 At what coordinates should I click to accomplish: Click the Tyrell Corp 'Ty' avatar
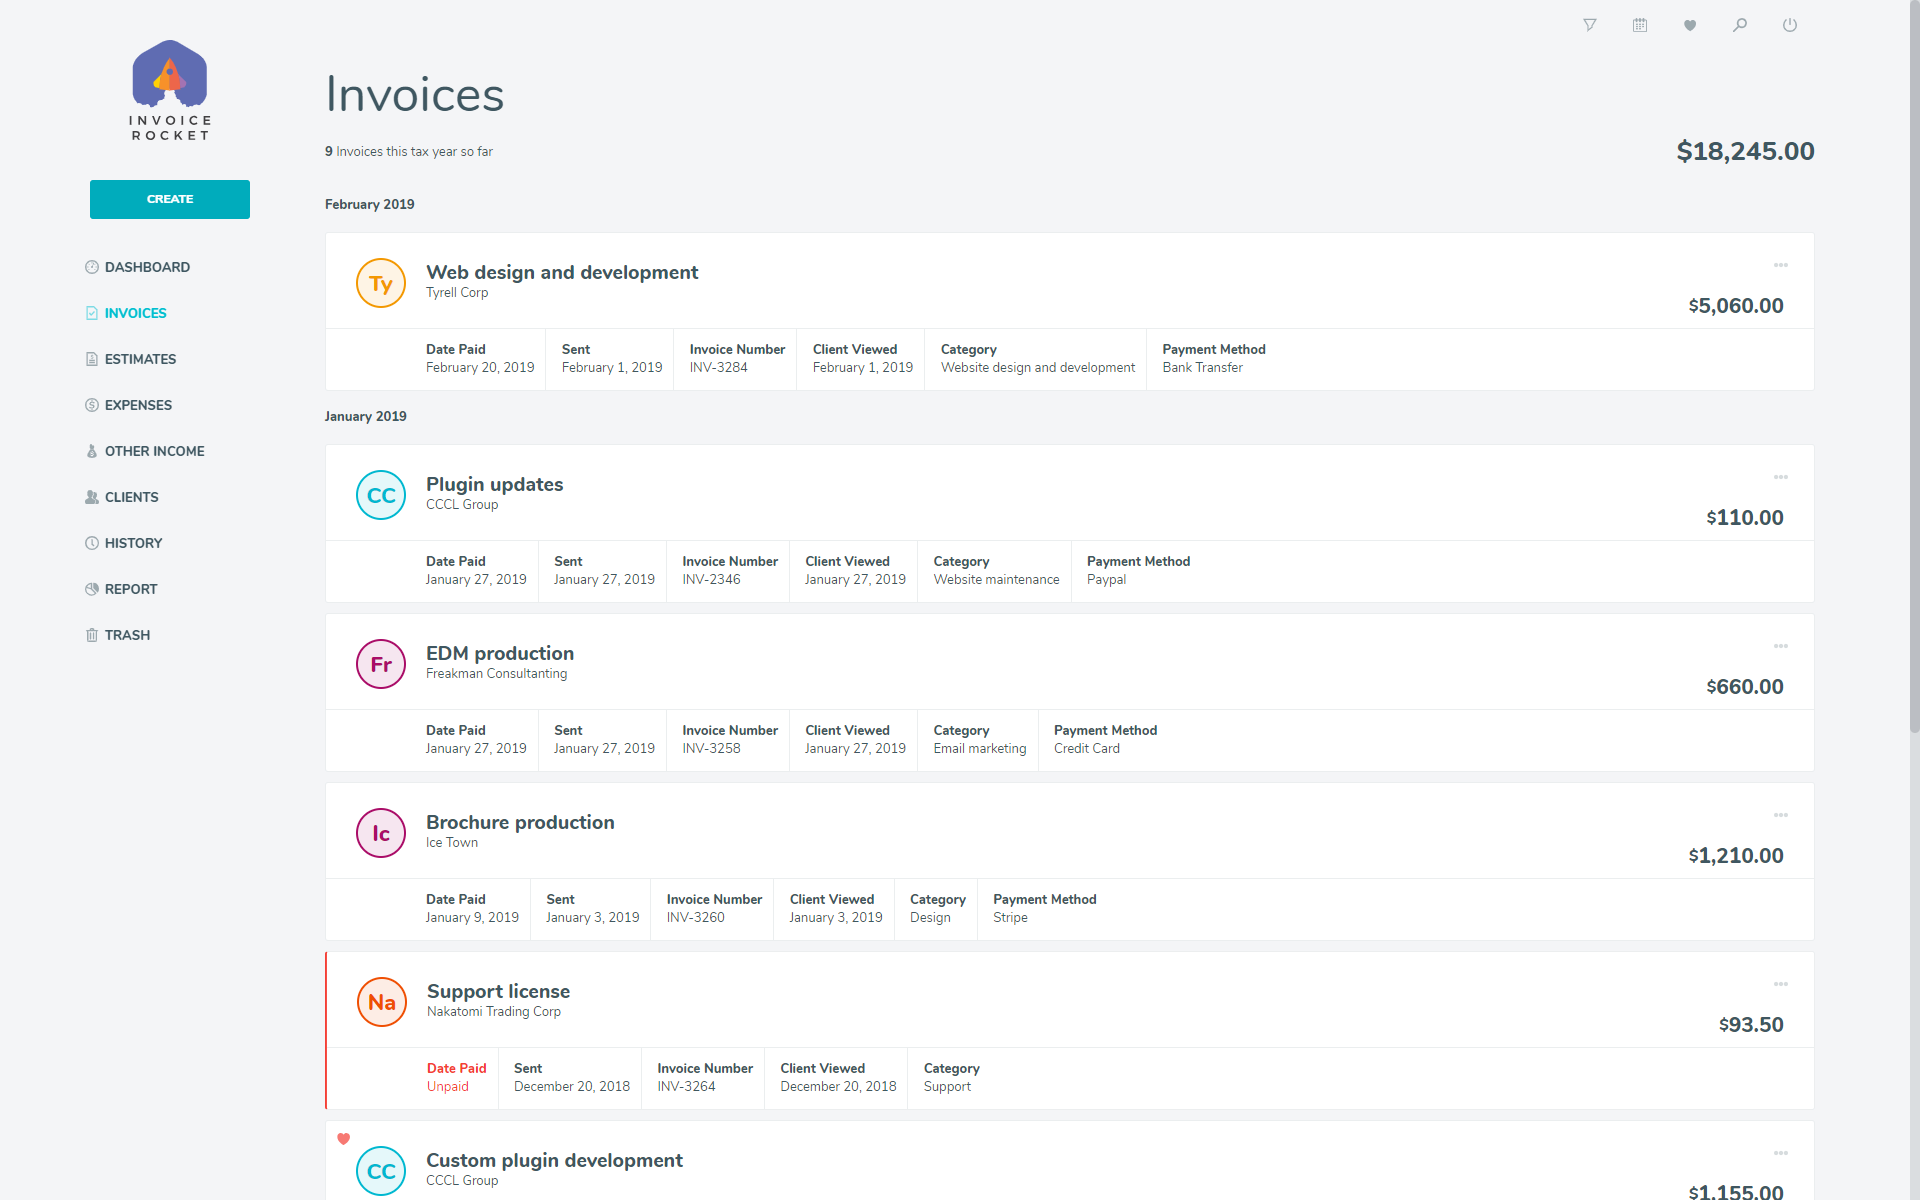point(381,283)
